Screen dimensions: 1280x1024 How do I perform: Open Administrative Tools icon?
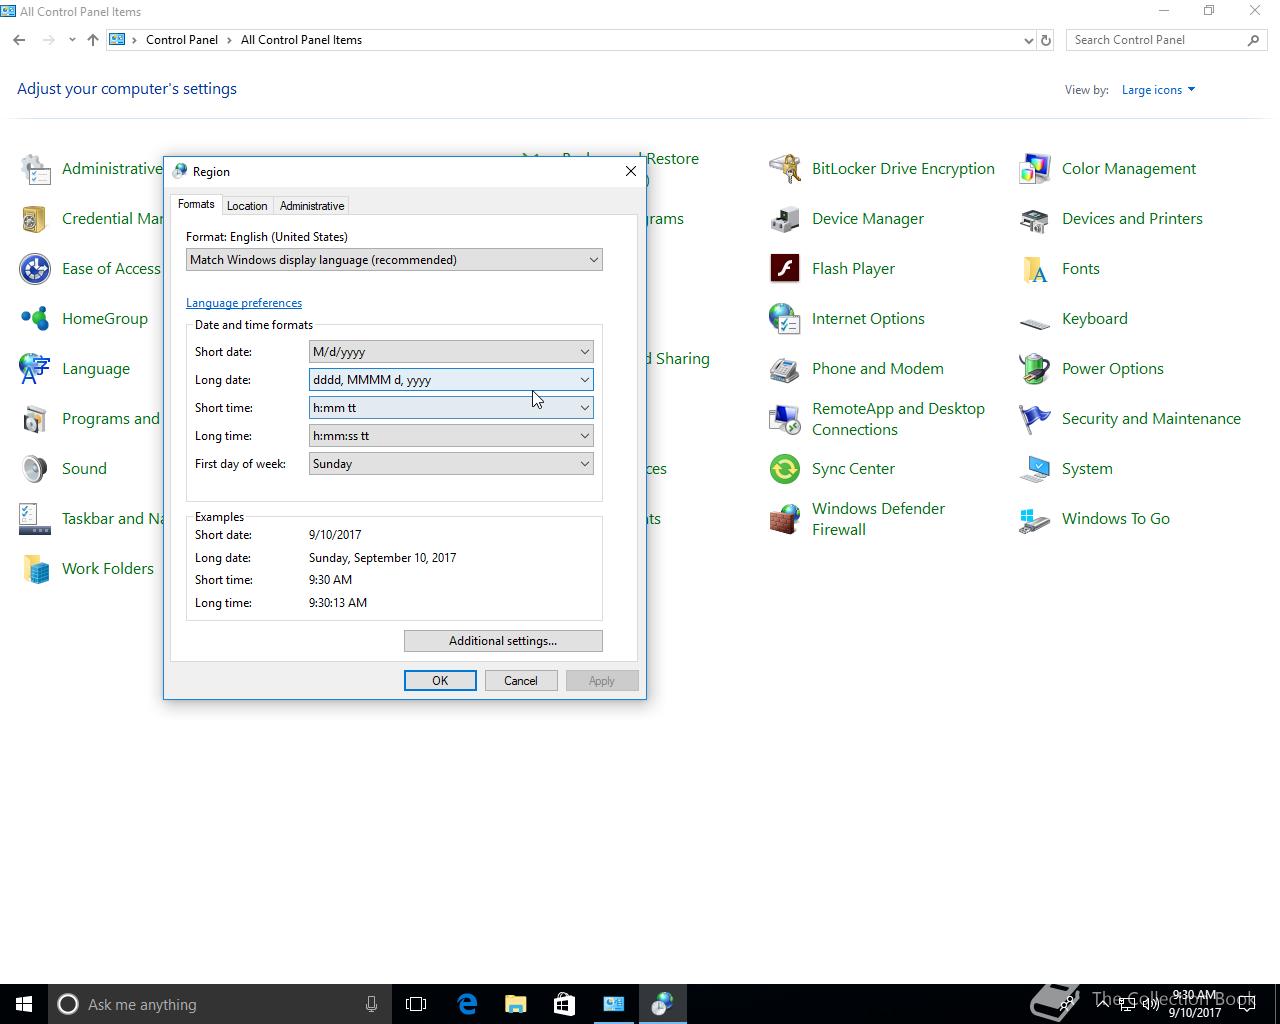click(x=35, y=169)
